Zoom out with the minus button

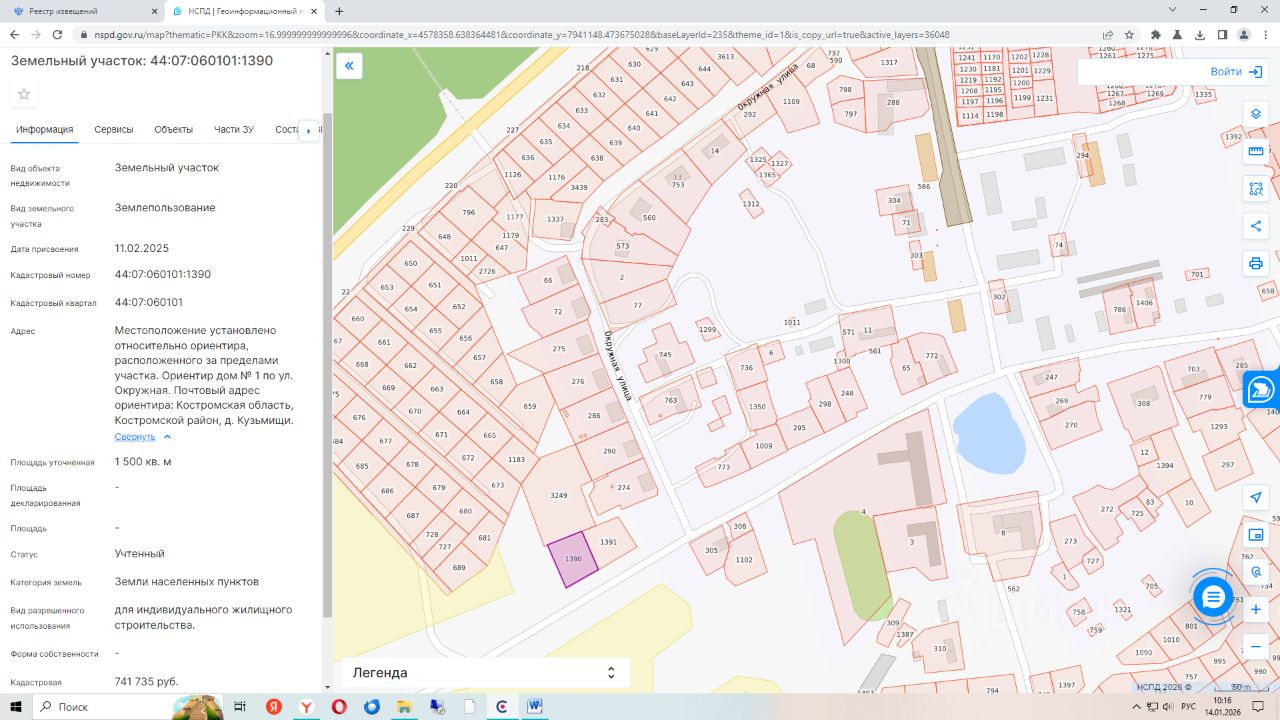click(1256, 646)
